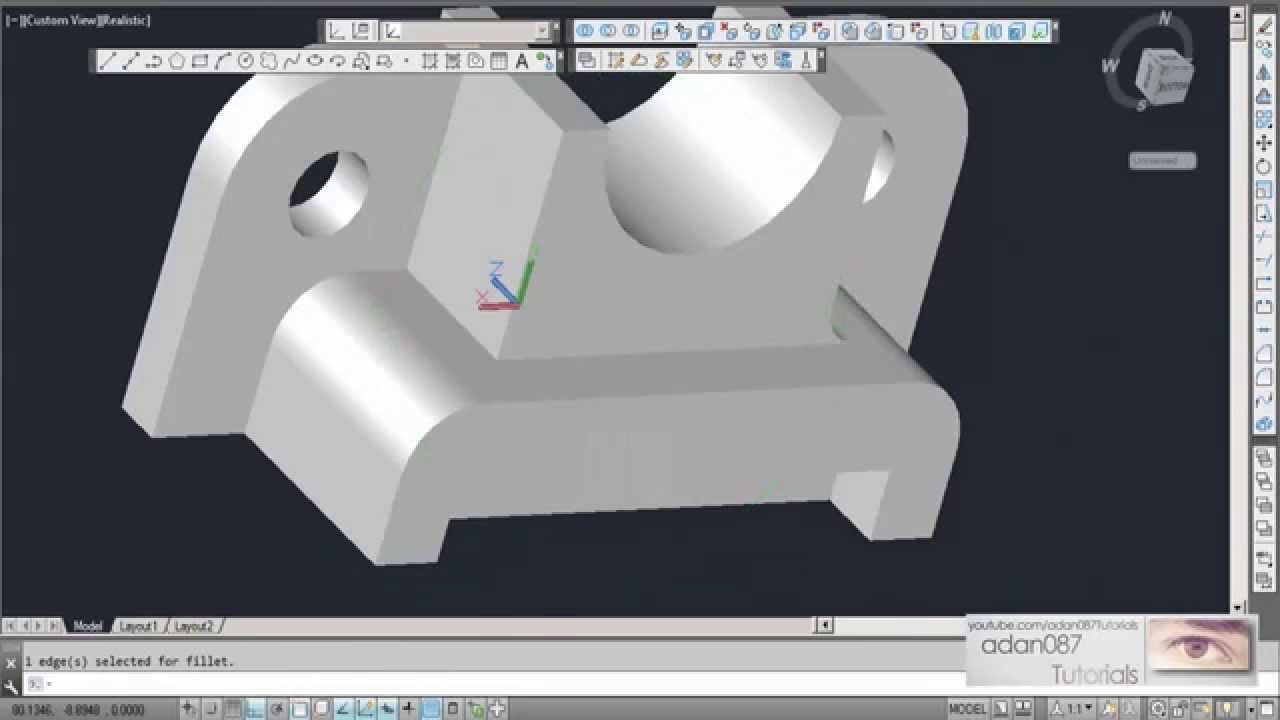Select the Multiline Text A tool
The image size is (1280, 720).
pyautogui.click(x=521, y=61)
